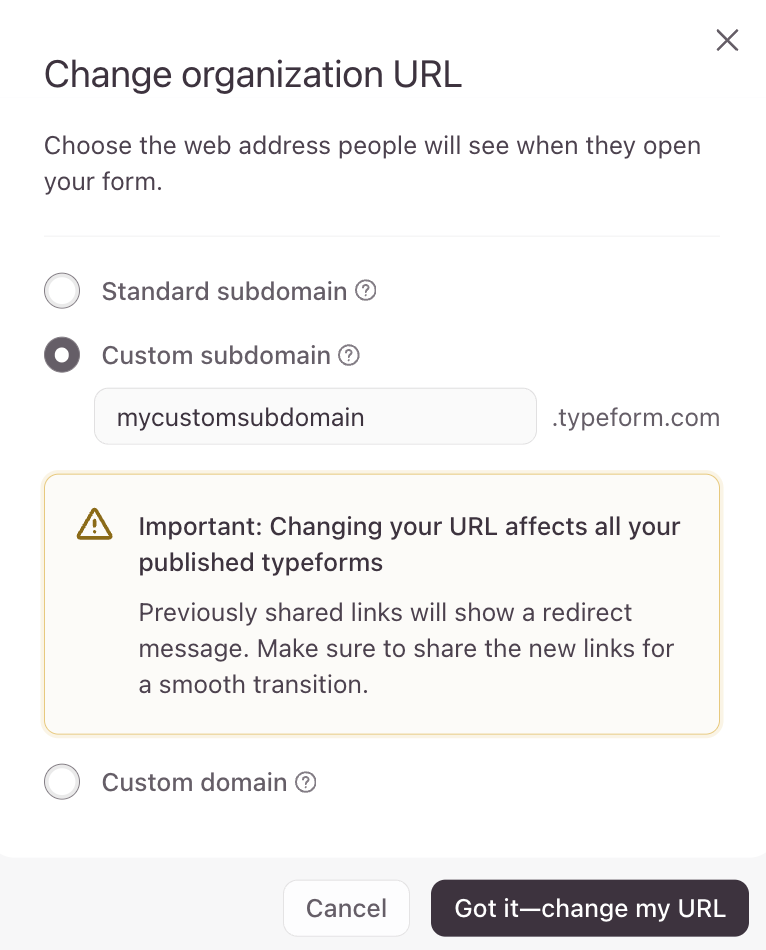766x950 pixels.
Task: Click the Standard subdomain label text
Action: [224, 292]
